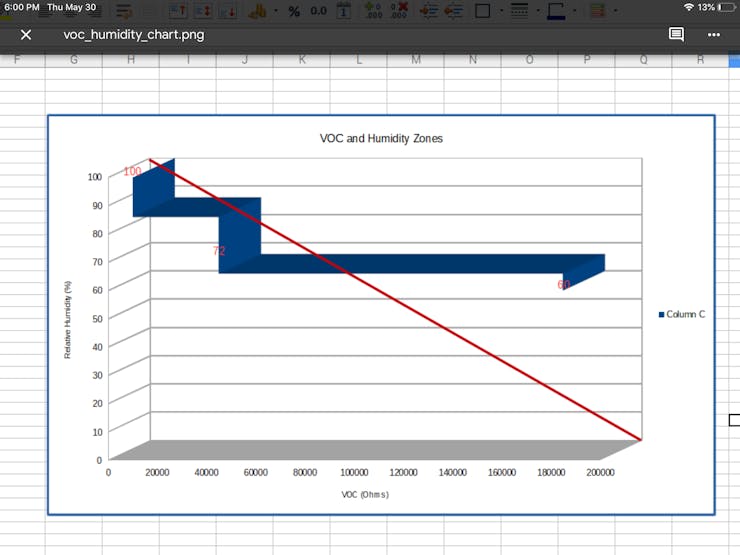Screen dimensions: 740x555
Task: Click the red data label 72
Action: coord(219,251)
